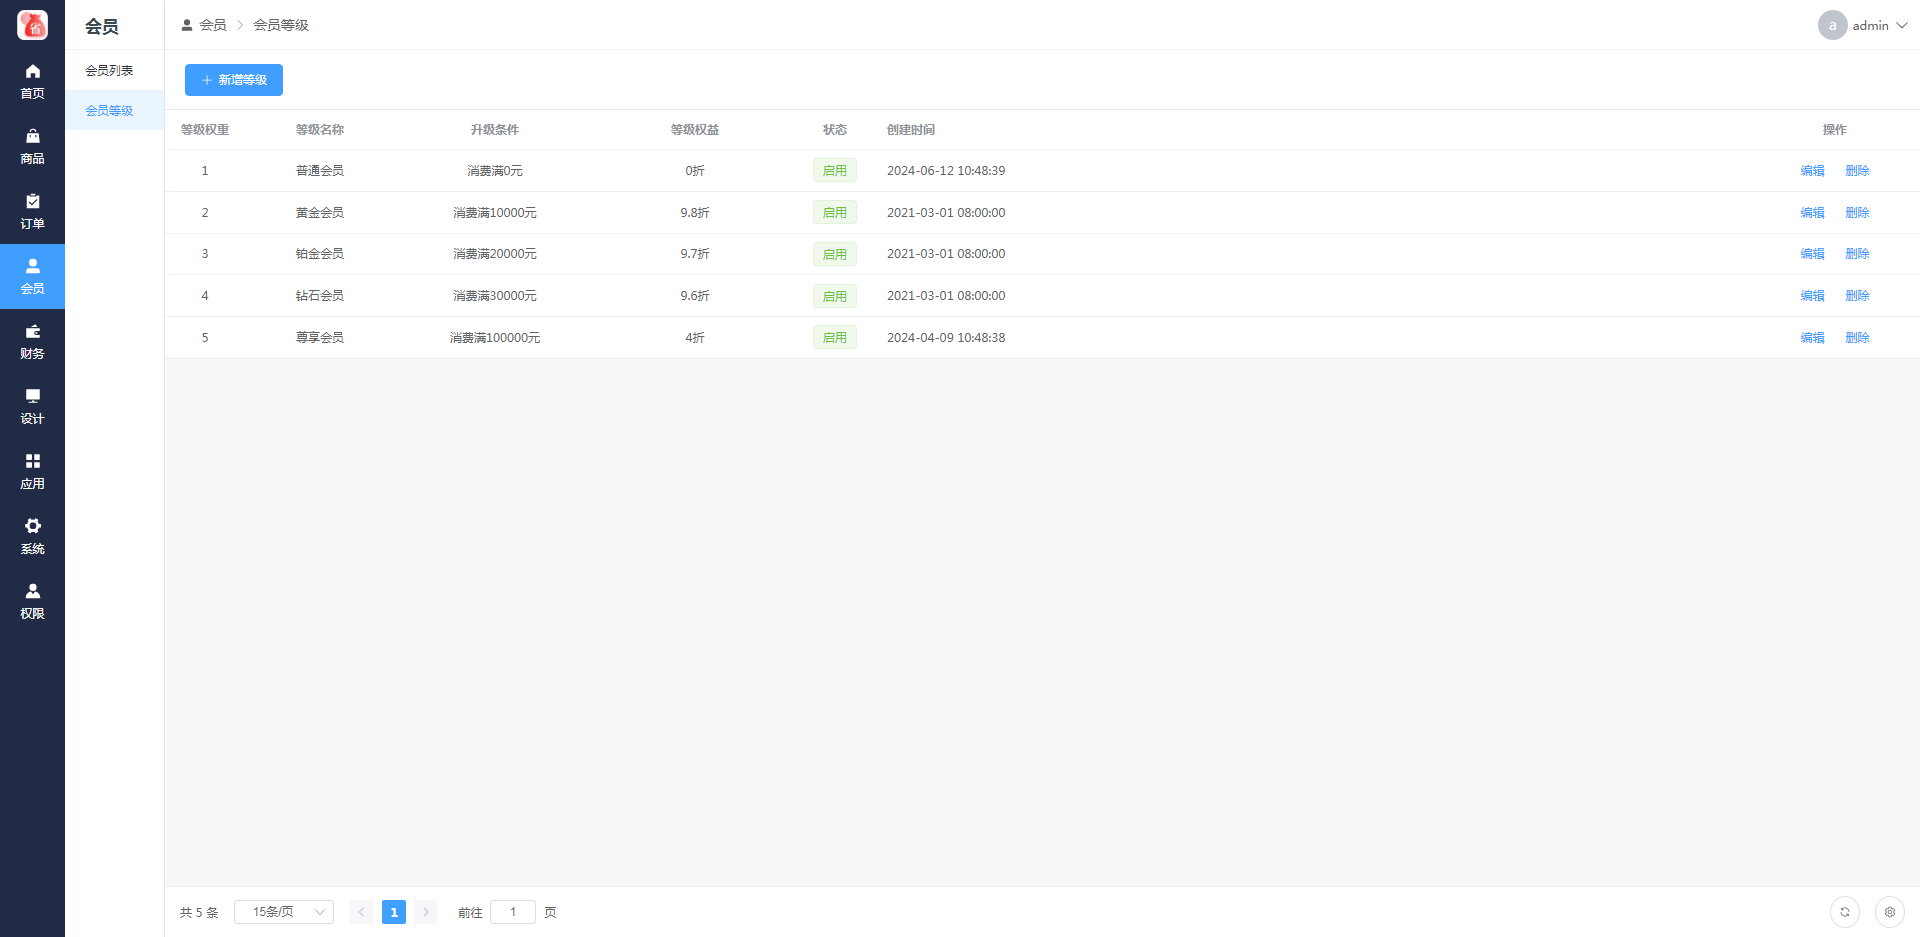The width and height of the screenshot is (1920, 937).
Task: Open table settings gear at bottom right
Action: pyautogui.click(x=1889, y=912)
